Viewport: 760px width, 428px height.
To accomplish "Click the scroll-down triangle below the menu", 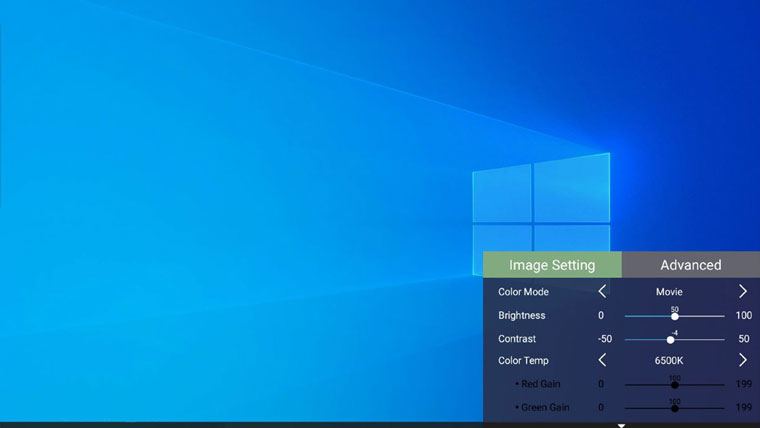I will [621, 425].
